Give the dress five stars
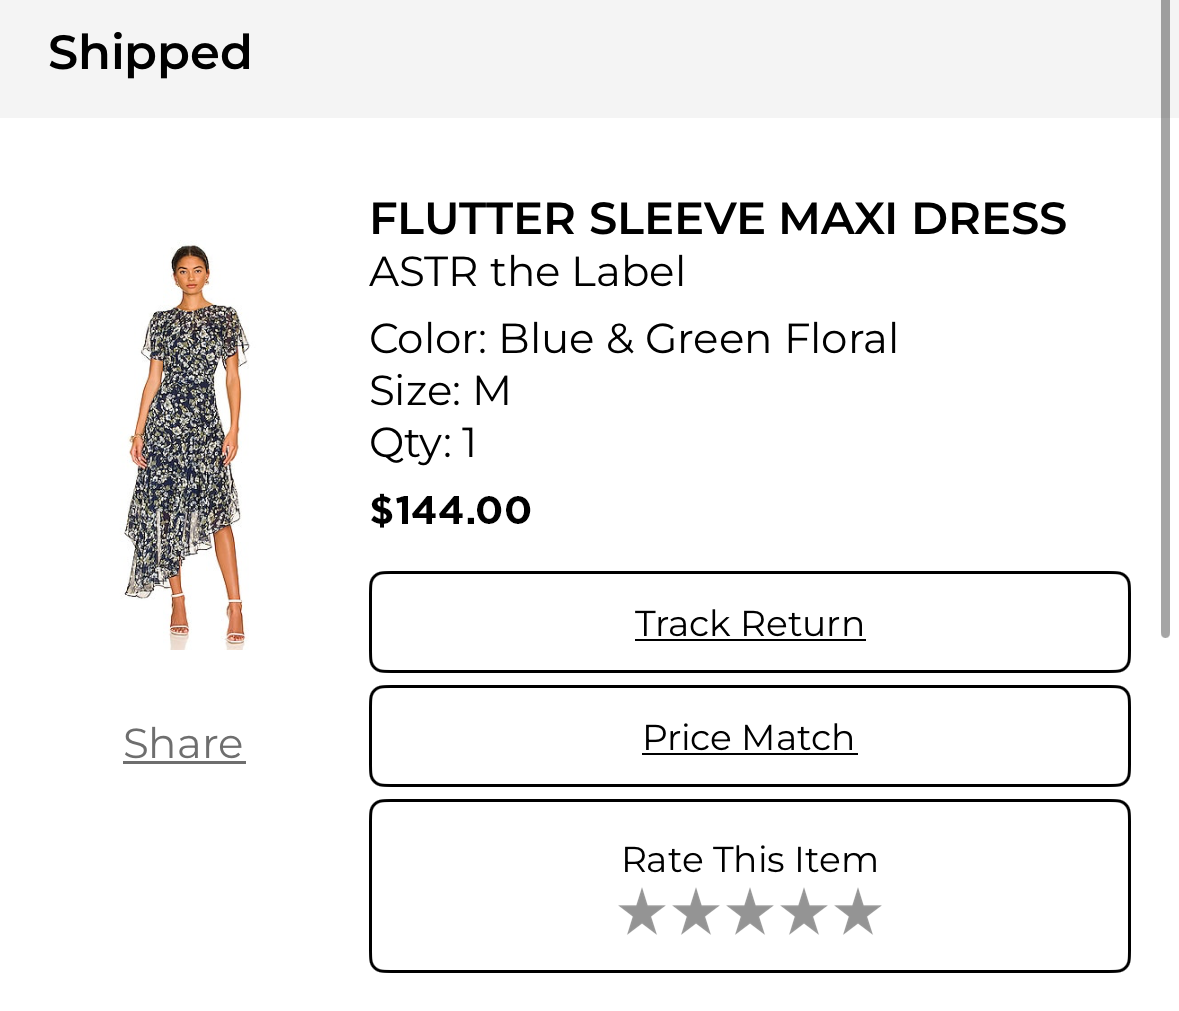 point(858,914)
